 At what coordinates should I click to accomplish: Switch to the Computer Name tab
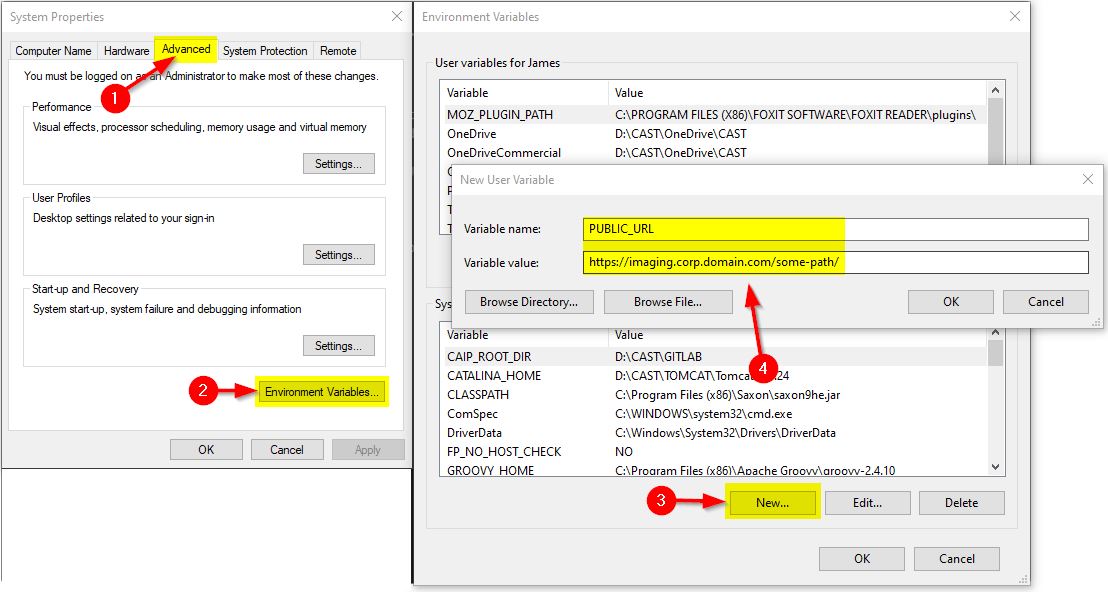click(53, 51)
